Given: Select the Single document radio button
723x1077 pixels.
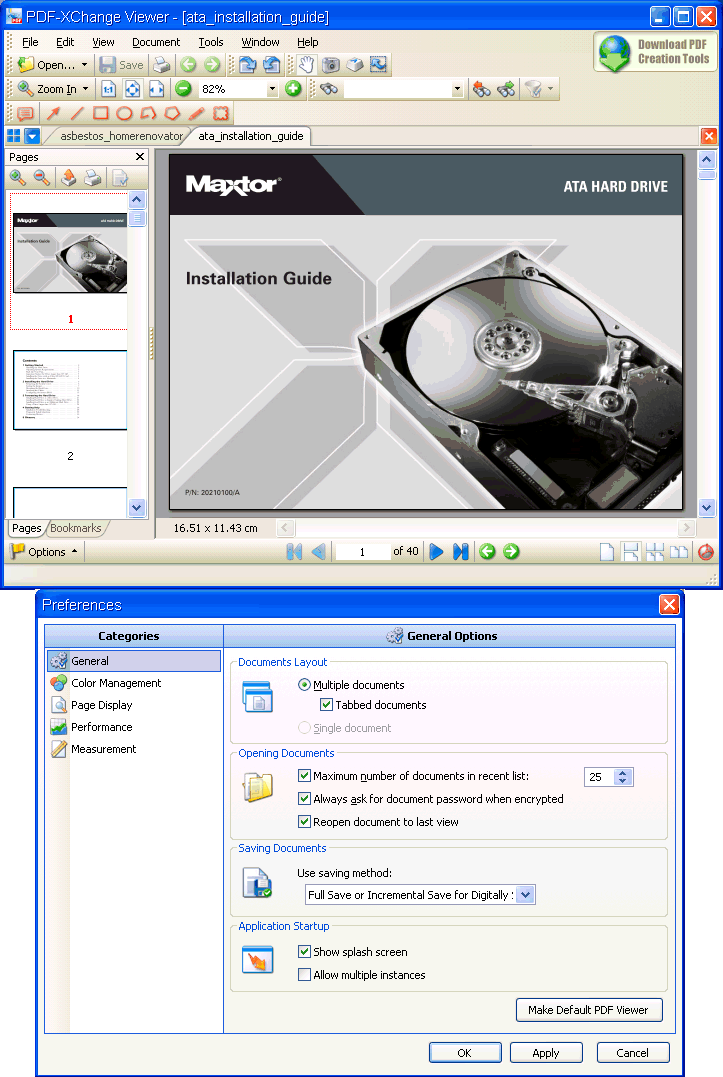Looking at the screenshot, I should pyautogui.click(x=304, y=727).
